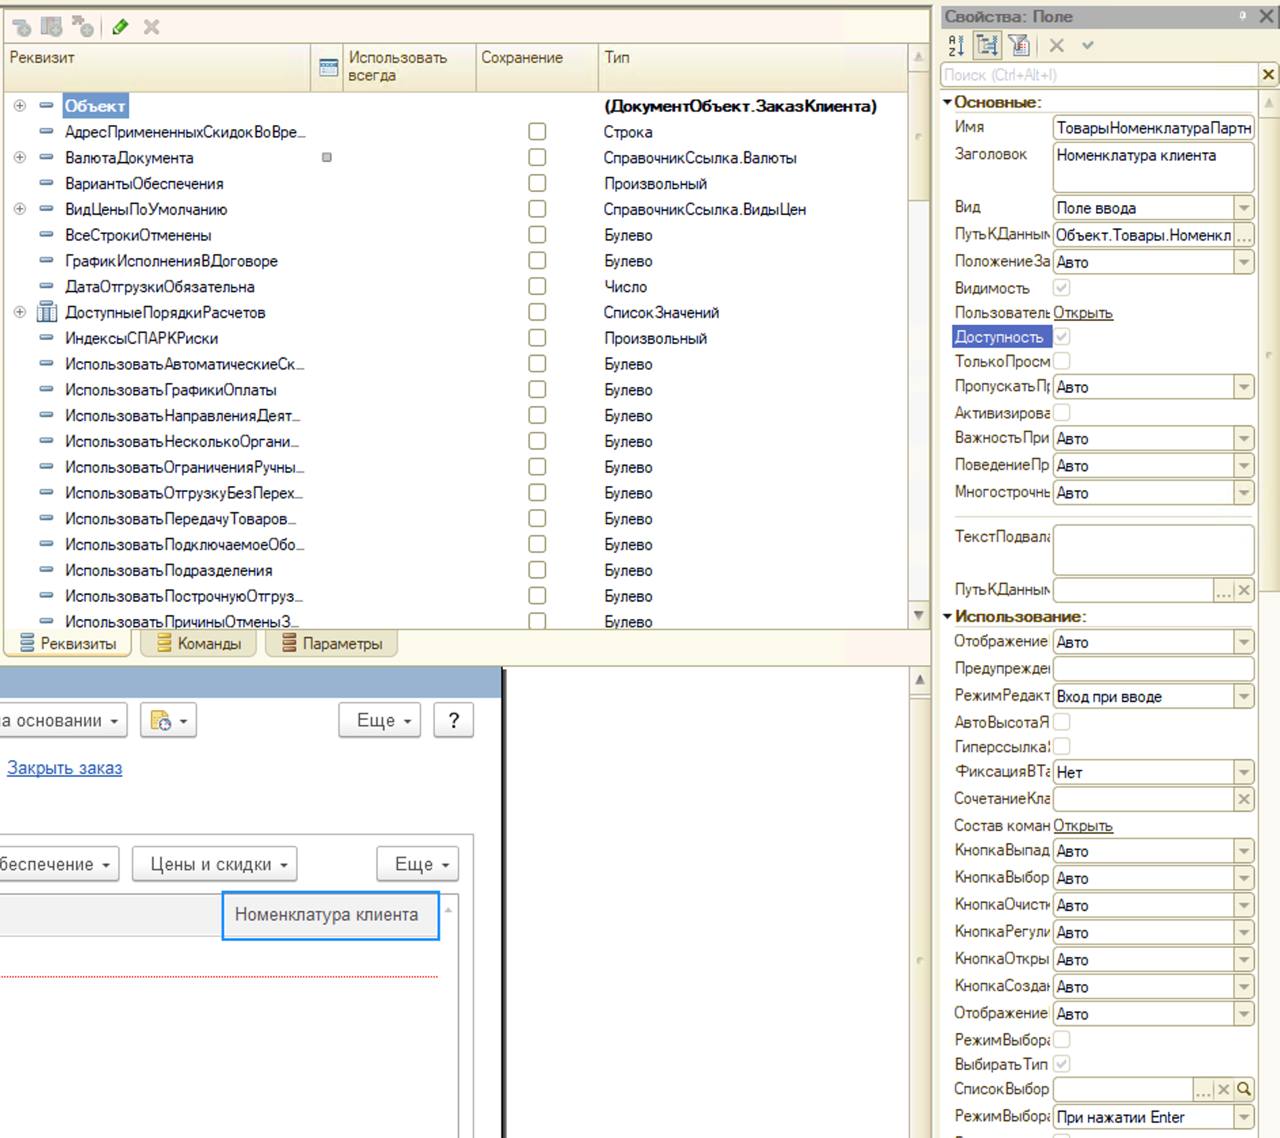Viewport: 1280px width, 1138px height.
Task: Enable the Активизировать checkbox in properties
Action: coord(1062,412)
